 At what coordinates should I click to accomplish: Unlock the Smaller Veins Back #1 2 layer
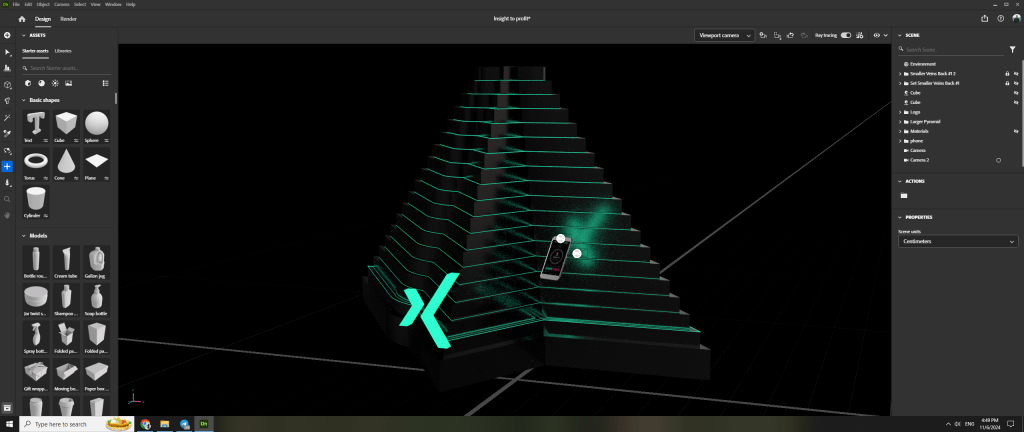click(x=1006, y=73)
